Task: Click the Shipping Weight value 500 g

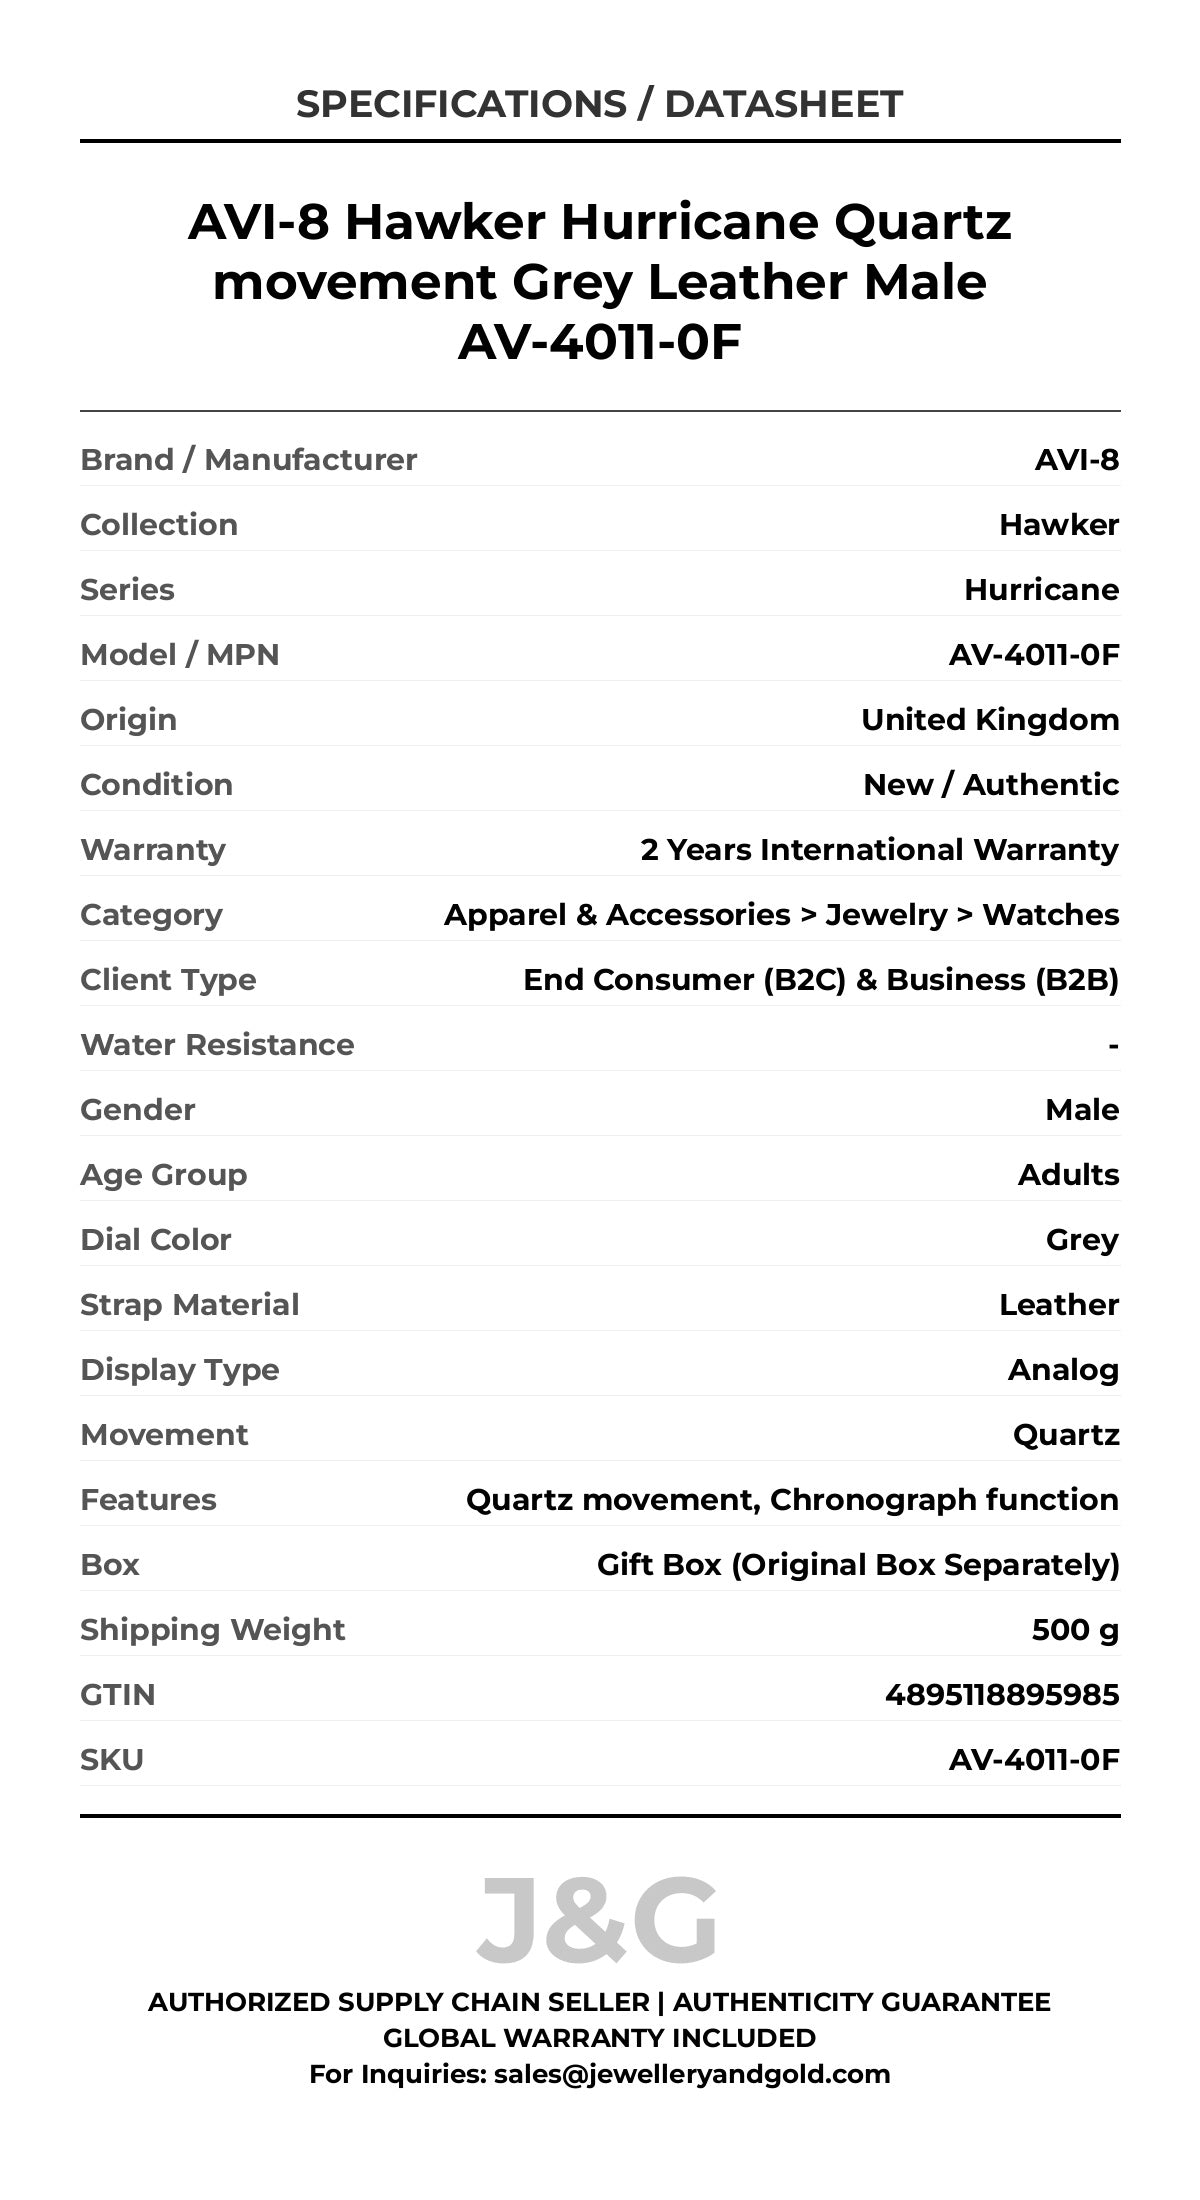Action: (1075, 1629)
